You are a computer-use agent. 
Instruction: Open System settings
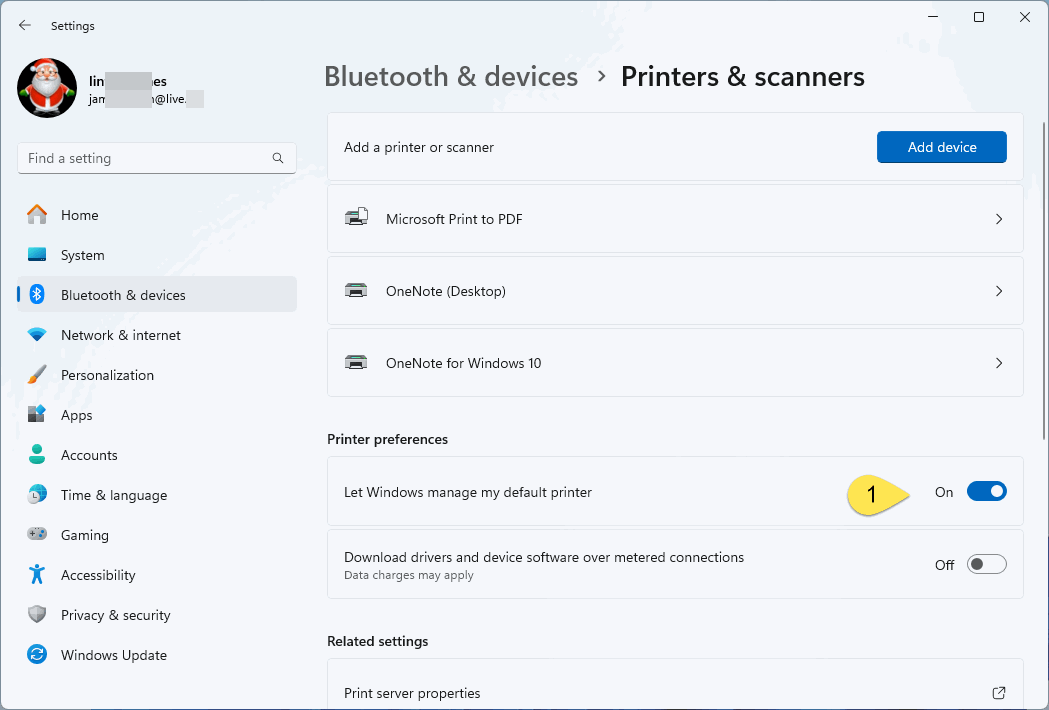157,255
